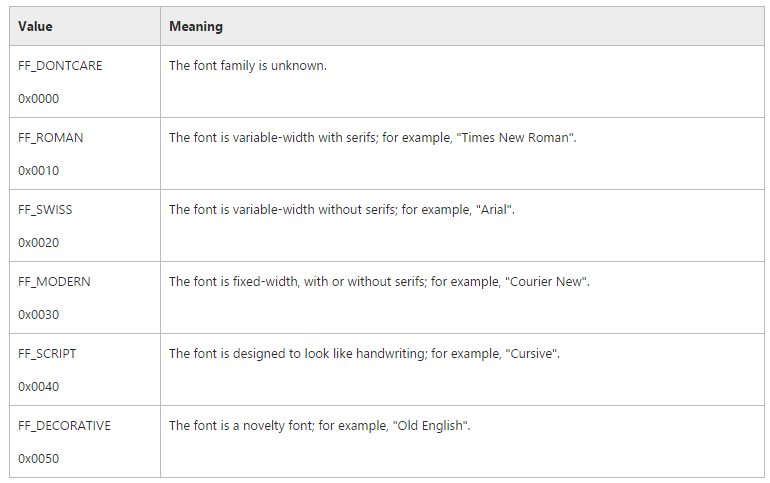This screenshot has height=483, width=770.
Task: Click the Value column header
Action: pyautogui.click(x=35, y=26)
